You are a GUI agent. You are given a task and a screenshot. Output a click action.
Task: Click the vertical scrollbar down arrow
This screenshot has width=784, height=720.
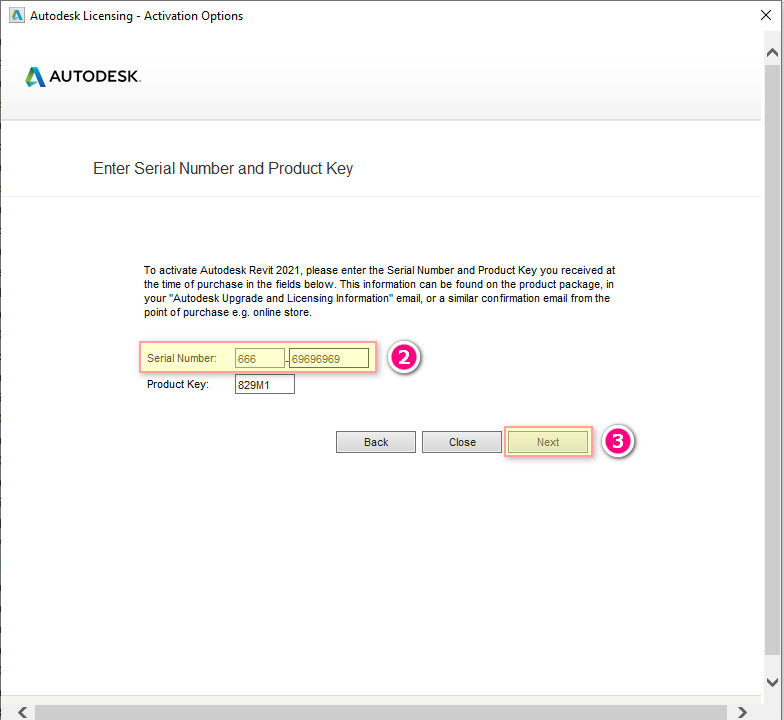coord(772,682)
